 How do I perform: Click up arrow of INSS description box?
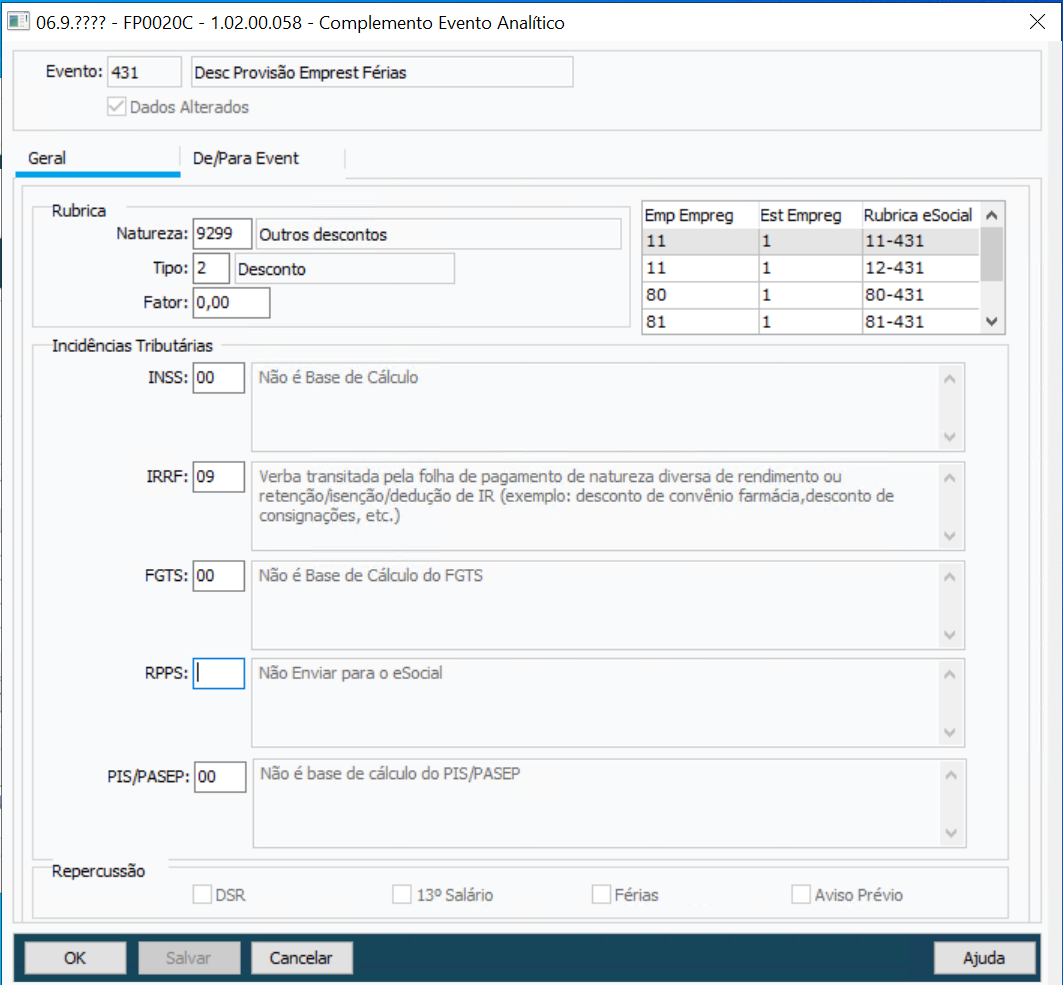[950, 379]
